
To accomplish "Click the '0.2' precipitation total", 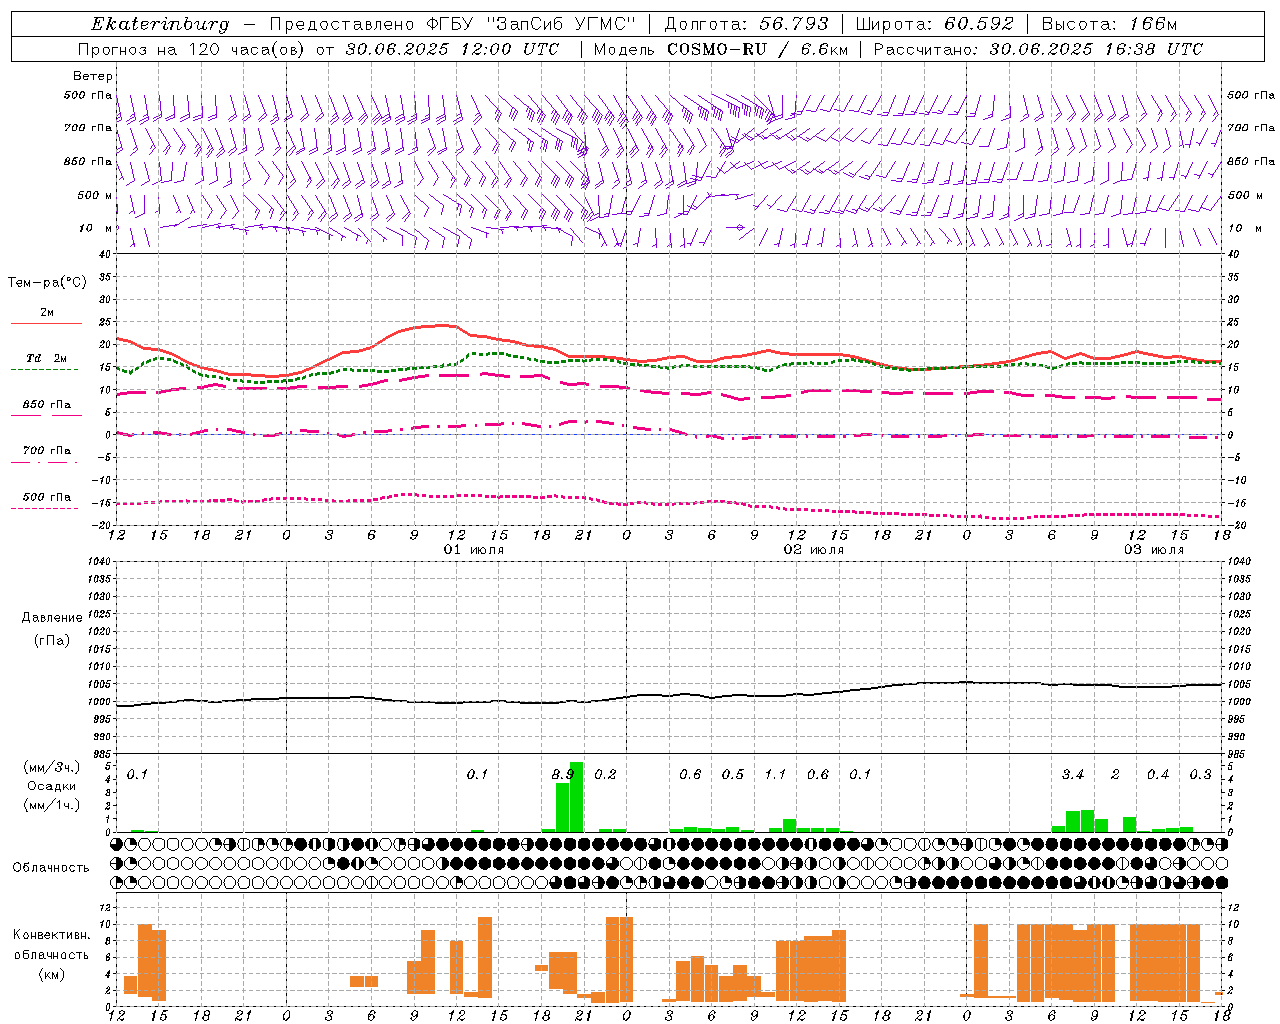I will 605,774.
